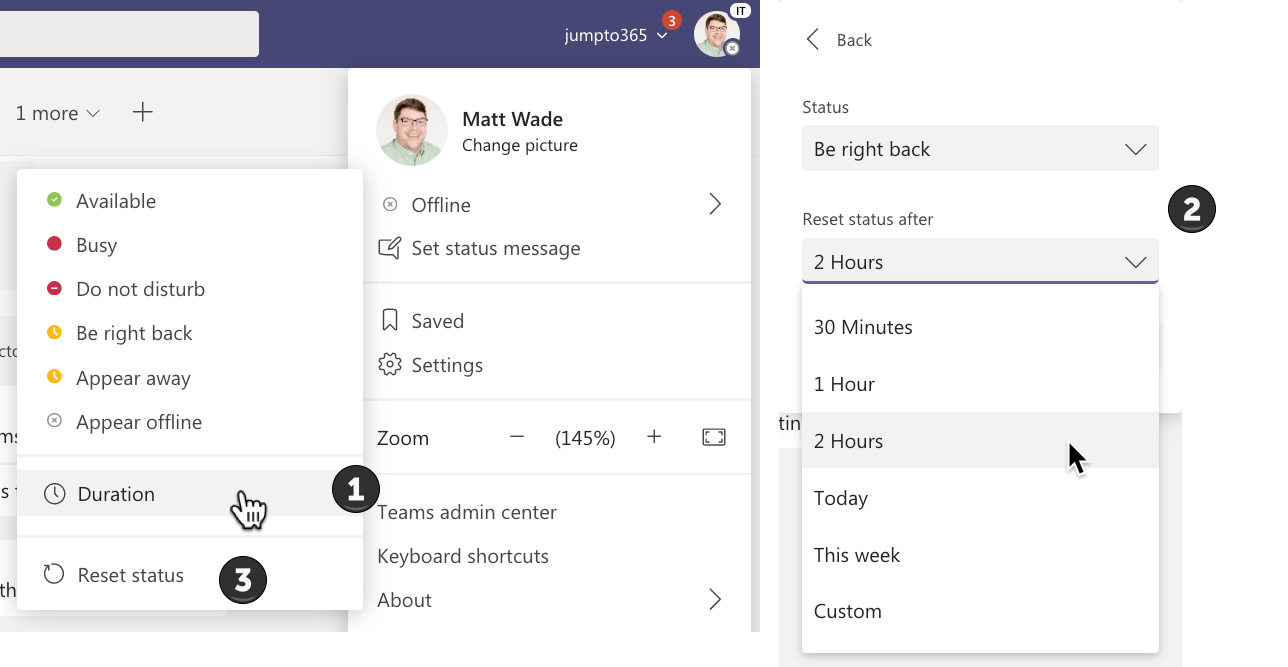
Task: Open the Reset status after dropdown
Action: point(980,262)
